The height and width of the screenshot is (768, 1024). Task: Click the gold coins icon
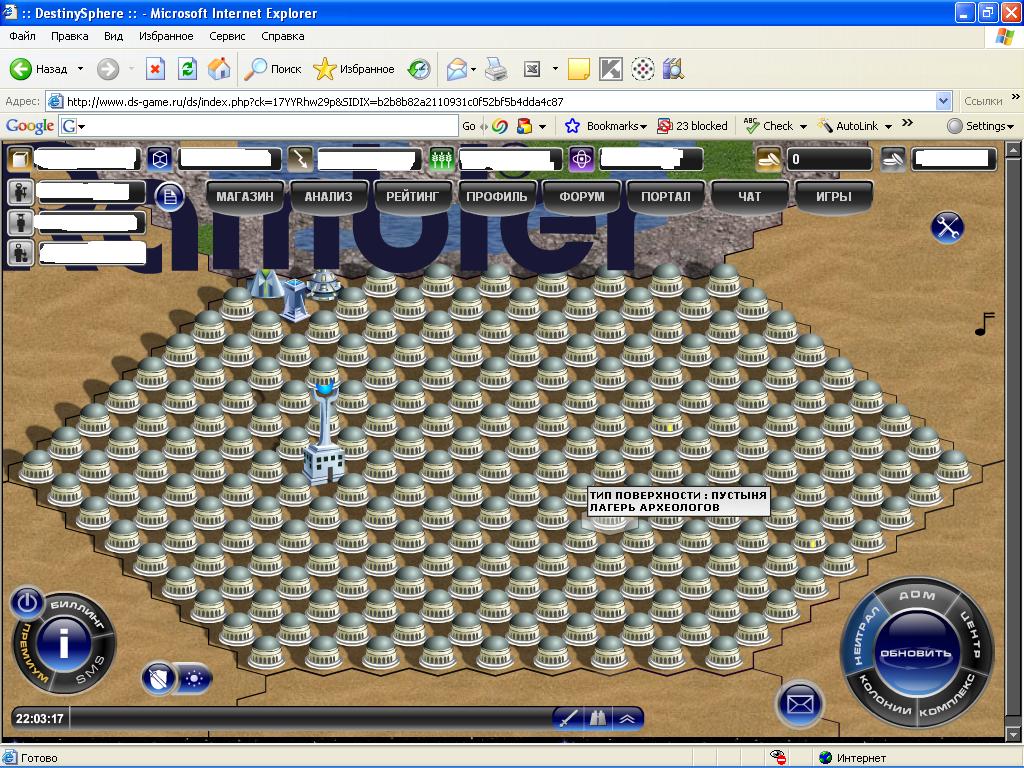pos(768,159)
